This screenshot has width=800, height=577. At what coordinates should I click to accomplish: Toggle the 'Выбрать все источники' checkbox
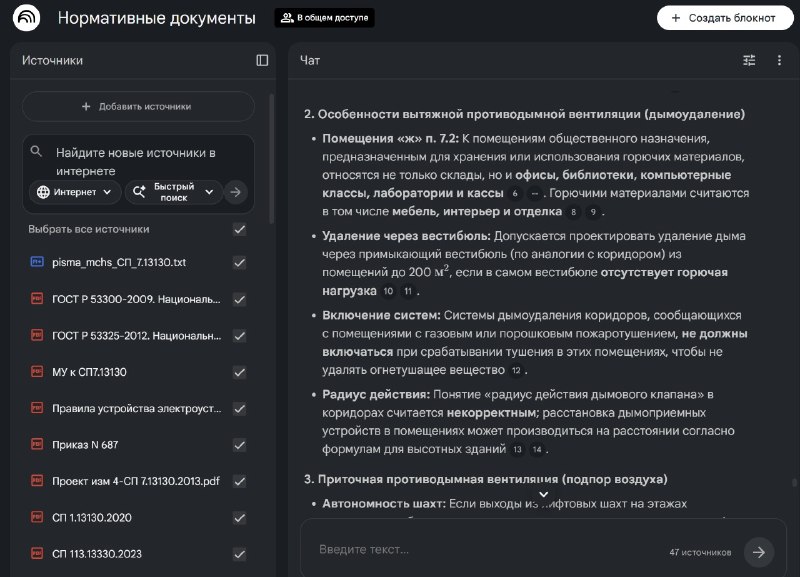(x=239, y=230)
